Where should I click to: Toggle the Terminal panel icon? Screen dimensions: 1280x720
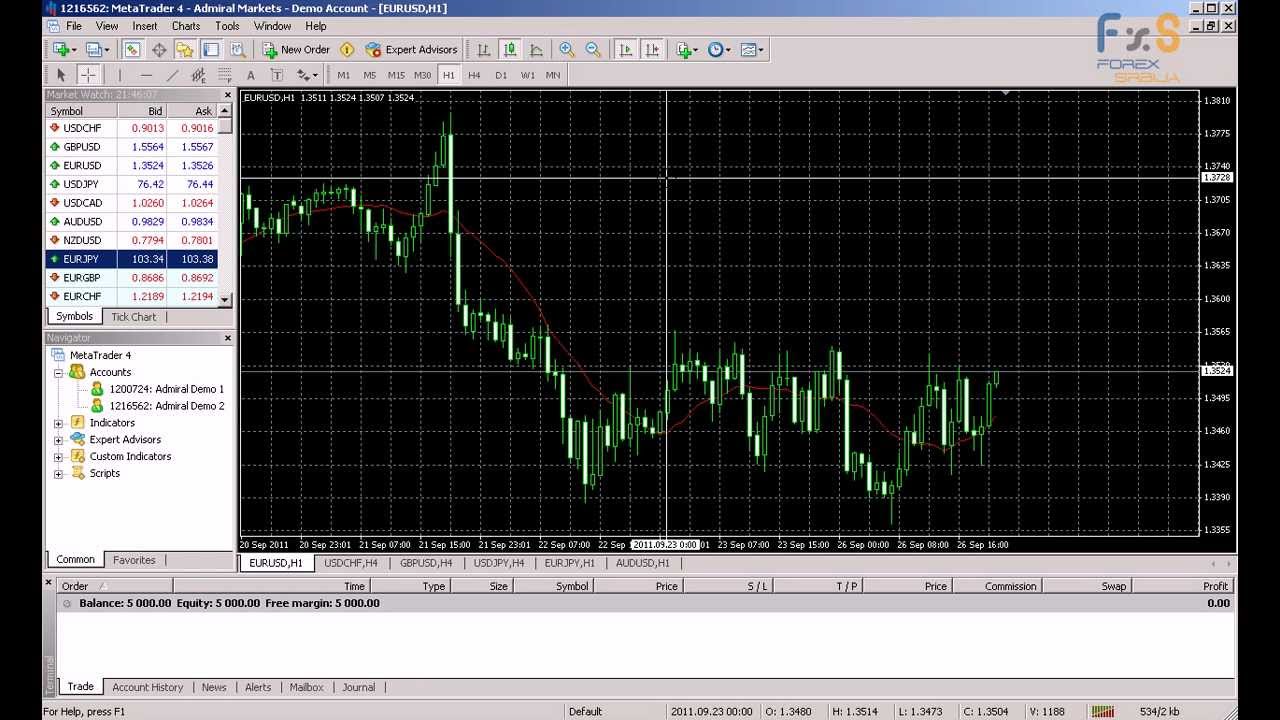click(211, 49)
